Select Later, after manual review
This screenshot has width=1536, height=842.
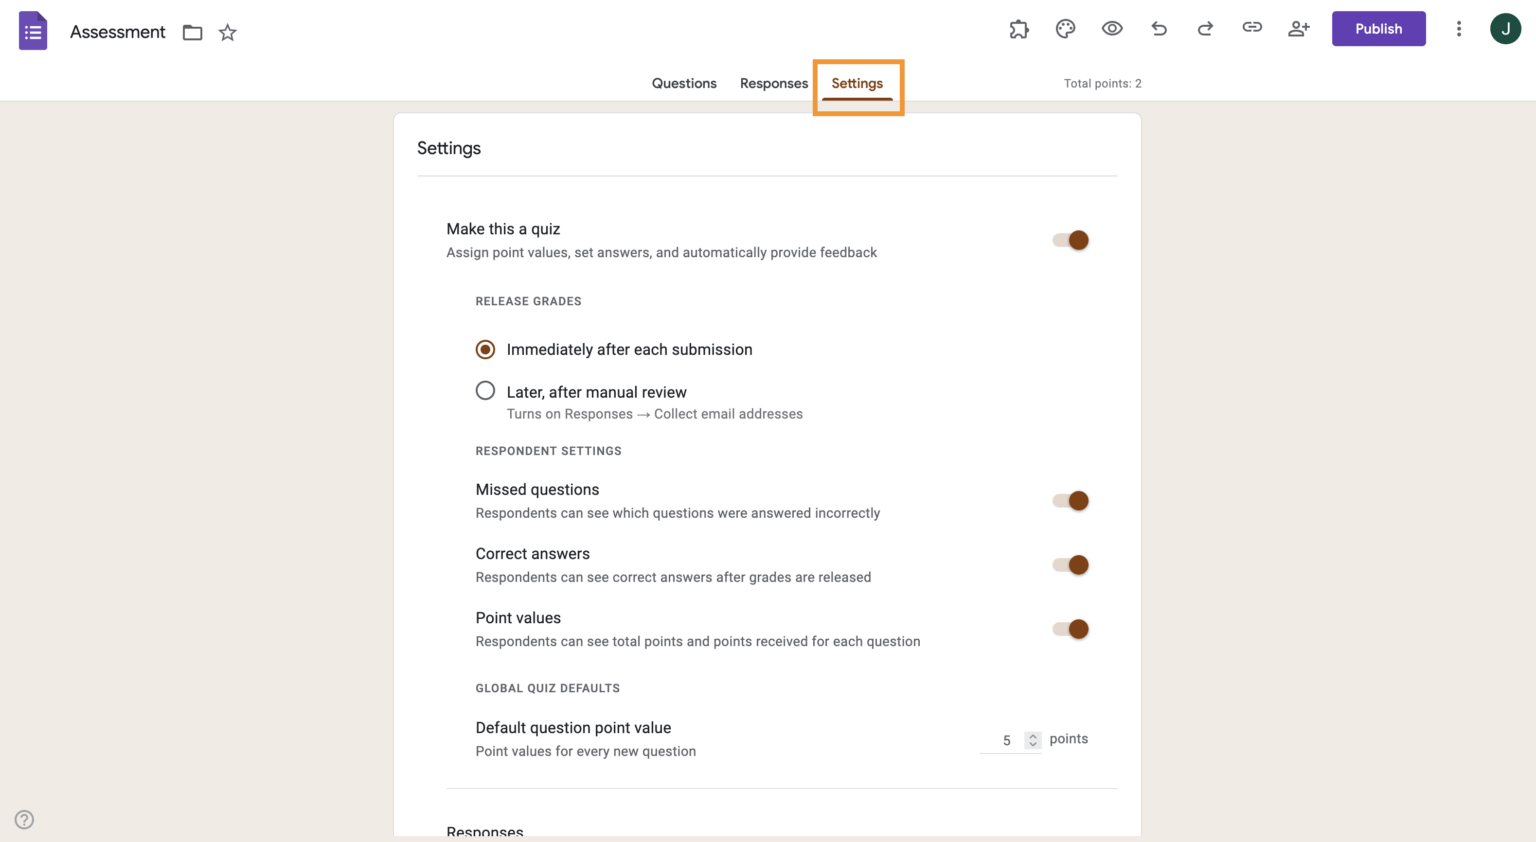(x=485, y=390)
